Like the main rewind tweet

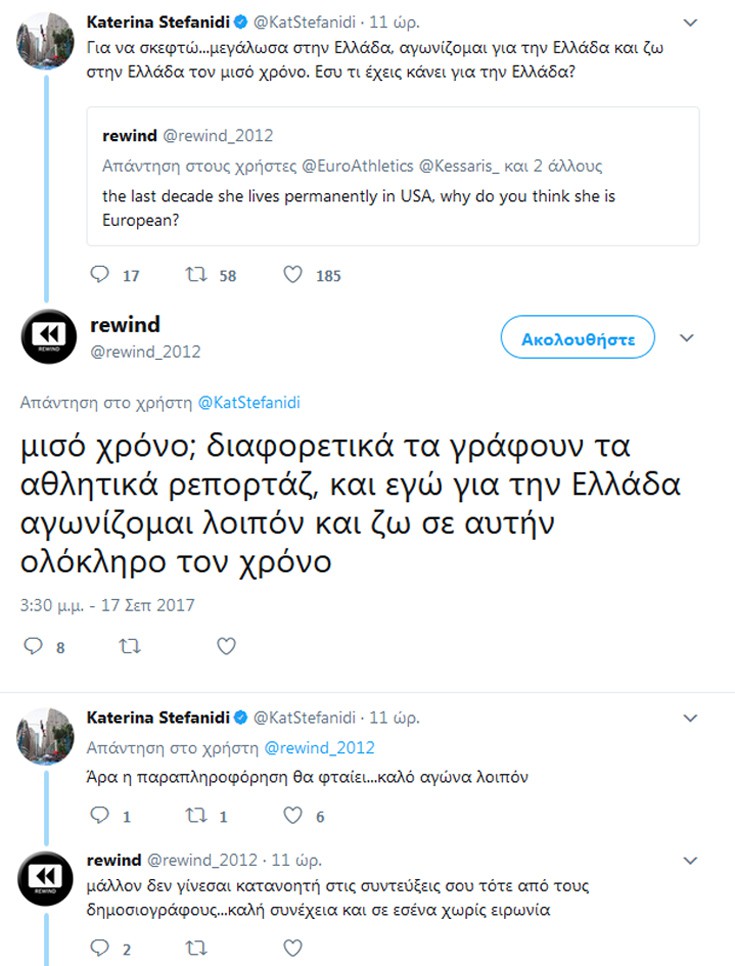click(x=227, y=646)
